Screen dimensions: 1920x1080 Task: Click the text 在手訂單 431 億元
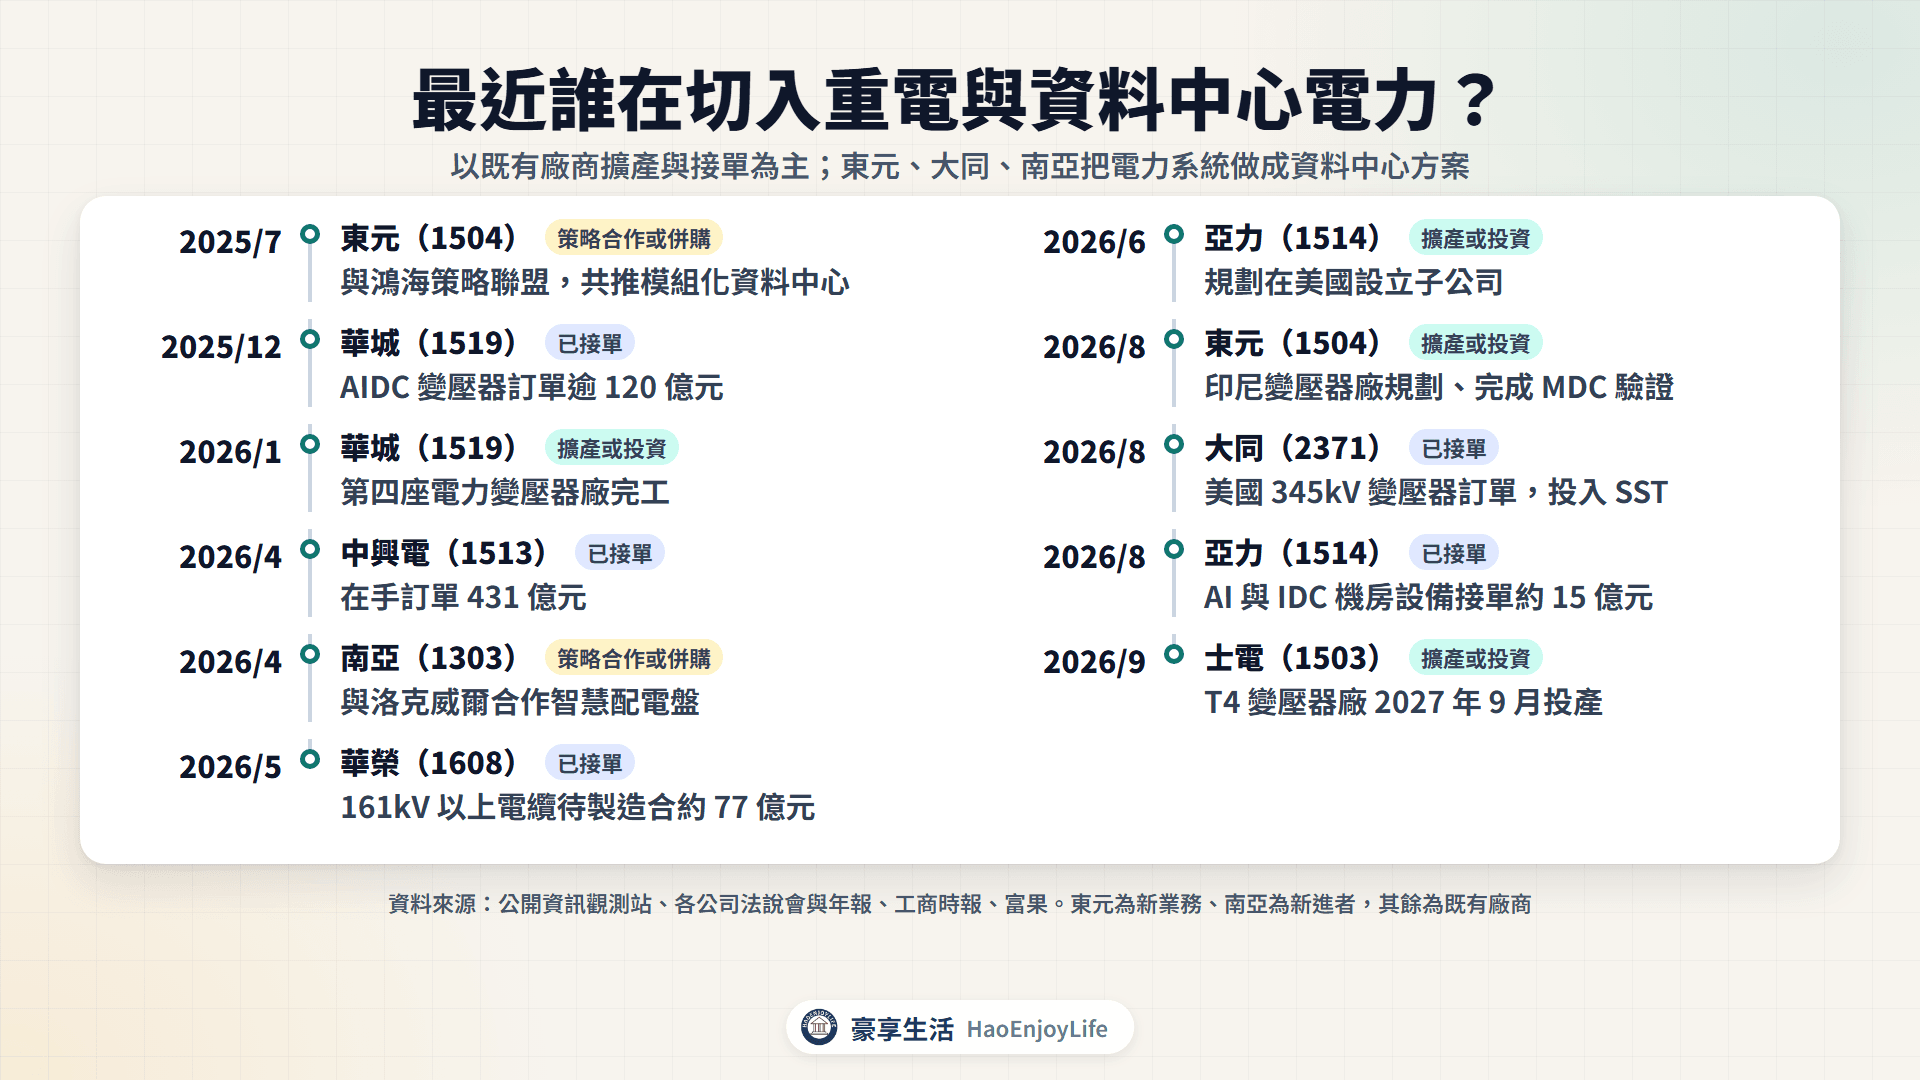(463, 598)
